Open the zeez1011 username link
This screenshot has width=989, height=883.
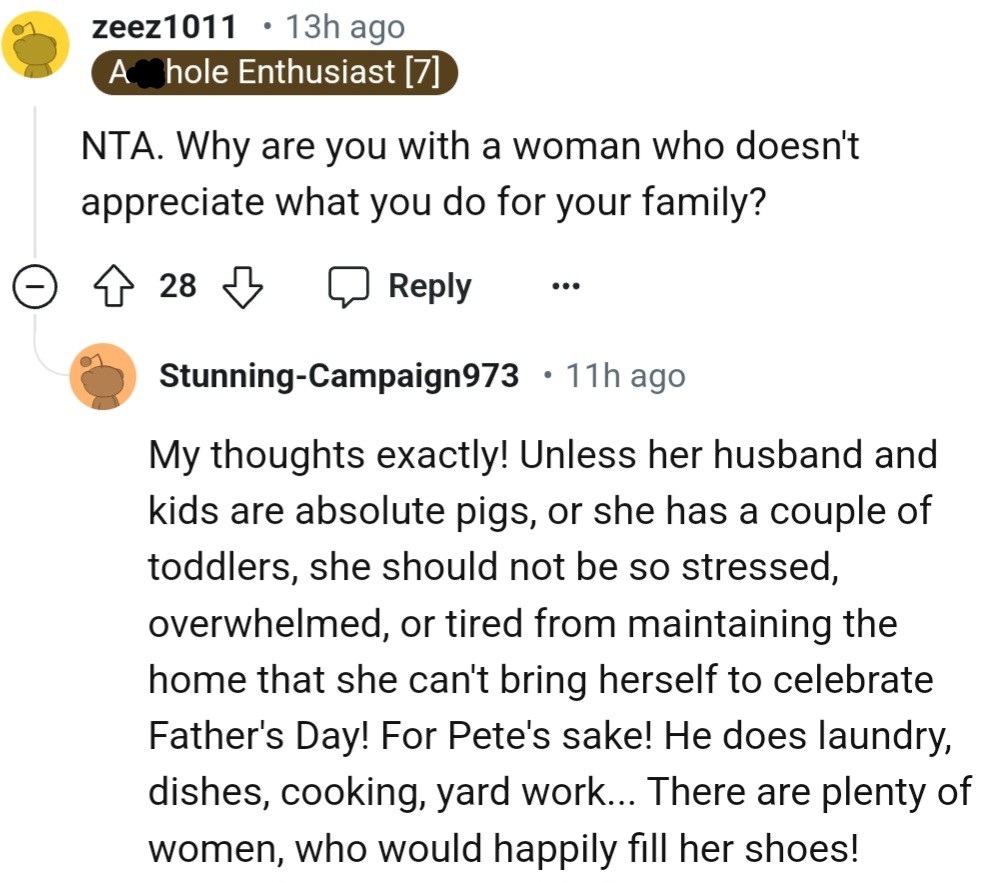[164, 27]
